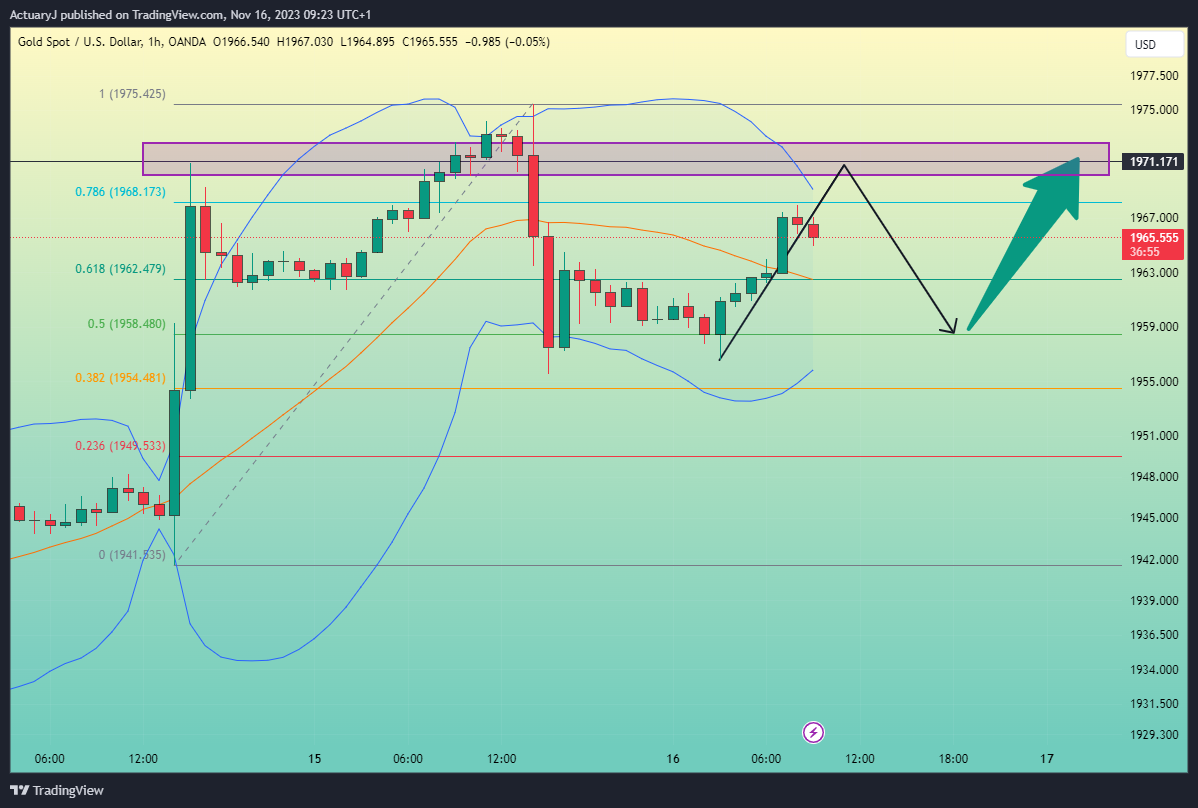Select the 1971.171 price label
The width and height of the screenshot is (1198, 808).
pyautogui.click(x=1155, y=162)
